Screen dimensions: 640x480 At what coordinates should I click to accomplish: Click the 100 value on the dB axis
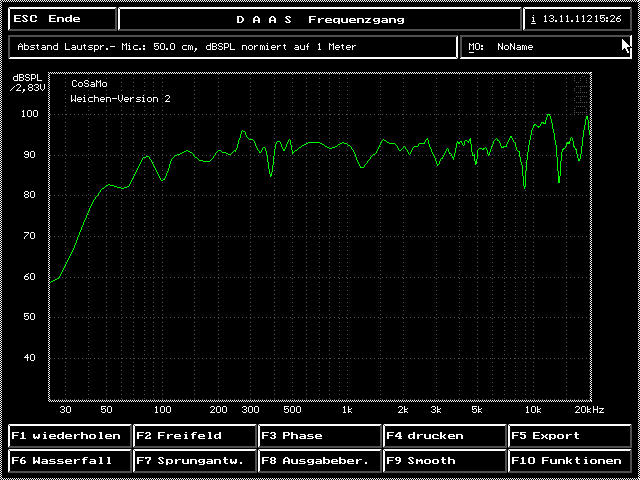[x=29, y=114]
